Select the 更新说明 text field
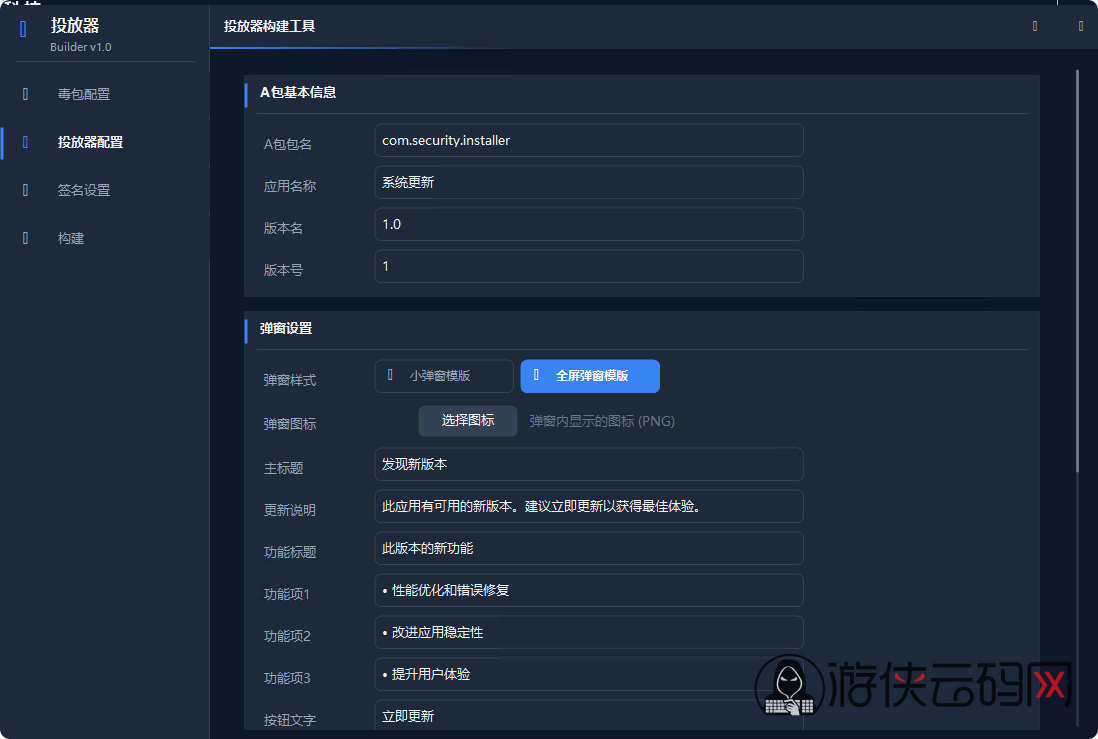The width and height of the screenshot is (1098, 739). 588,506
